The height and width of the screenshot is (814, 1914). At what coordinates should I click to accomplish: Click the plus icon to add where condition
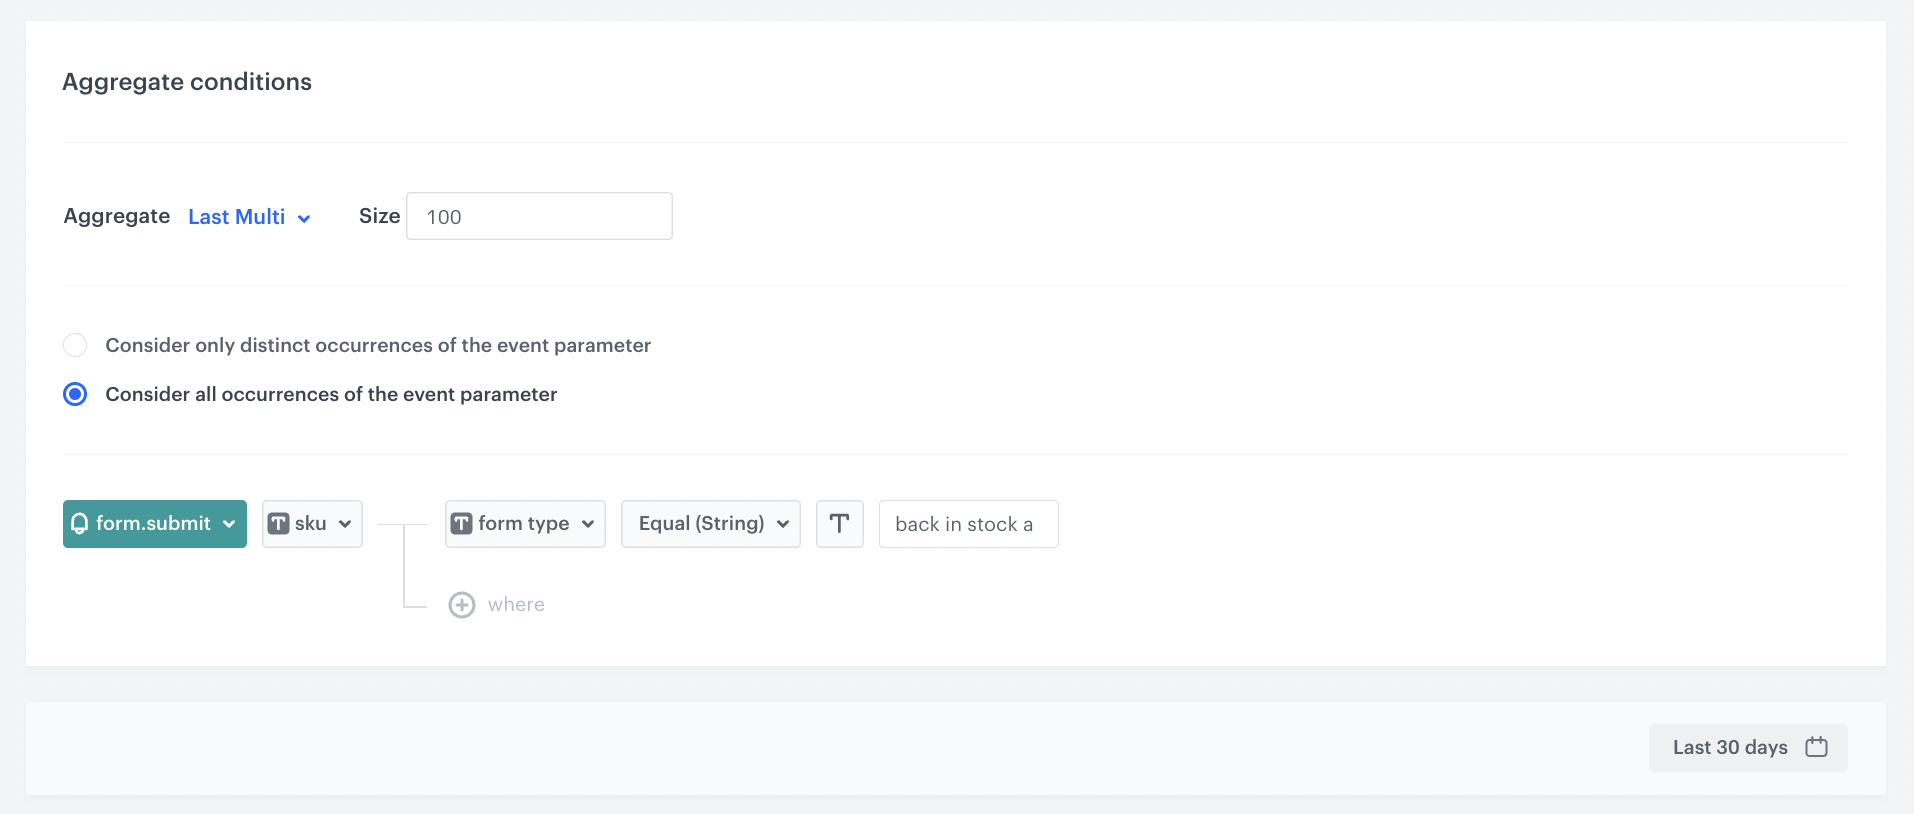[x=462, y=605]
